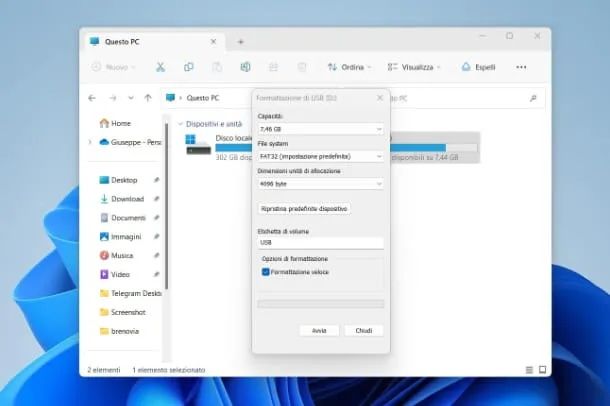The image size is (610, 406).
Task: Expand the Giuseppe OneDrive tree node
Action: coord(90,142)
